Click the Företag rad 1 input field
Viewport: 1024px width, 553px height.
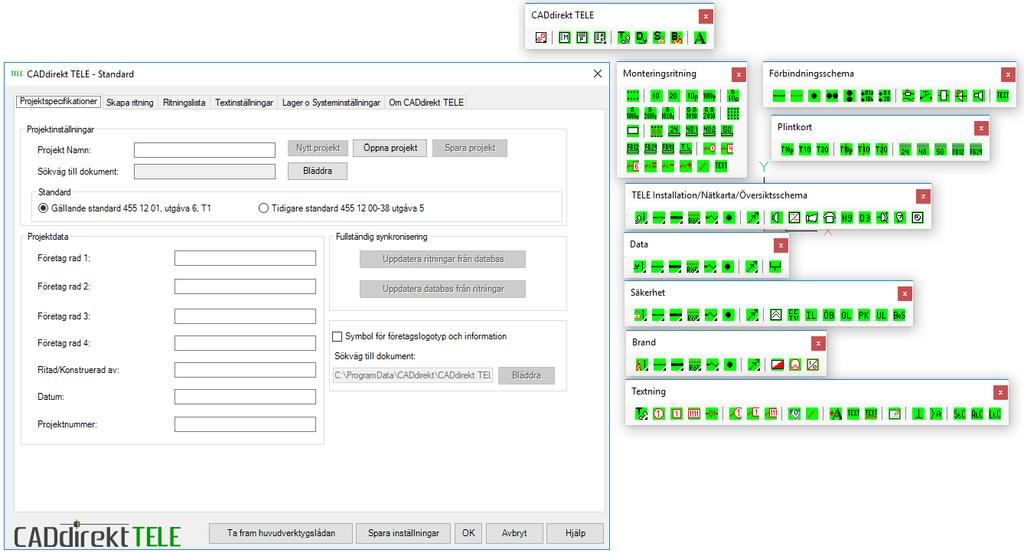pyautogui.click(x=245, y=259)
